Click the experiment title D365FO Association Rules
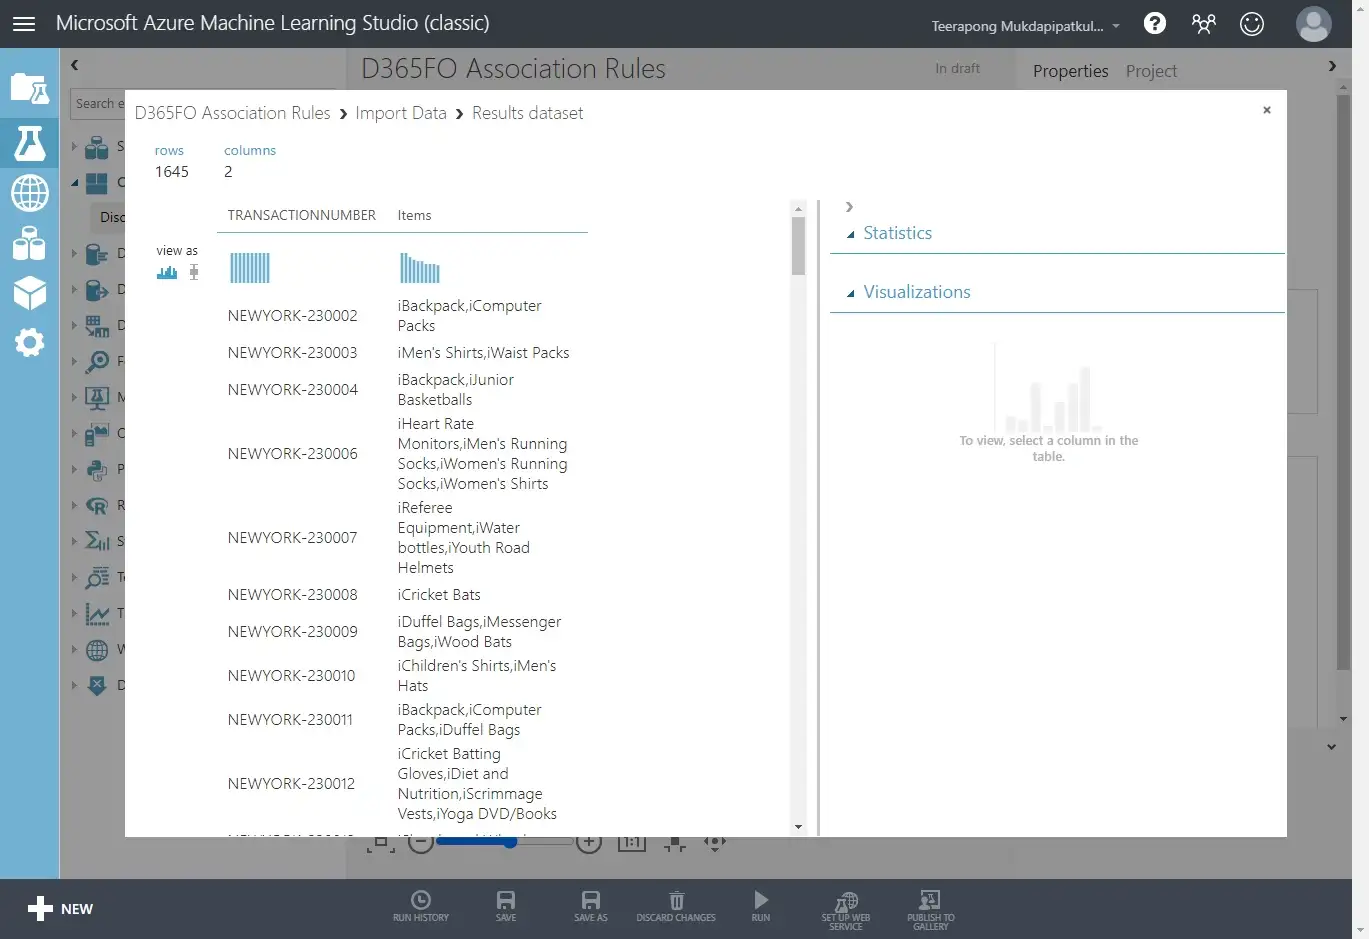 (513, 69)
